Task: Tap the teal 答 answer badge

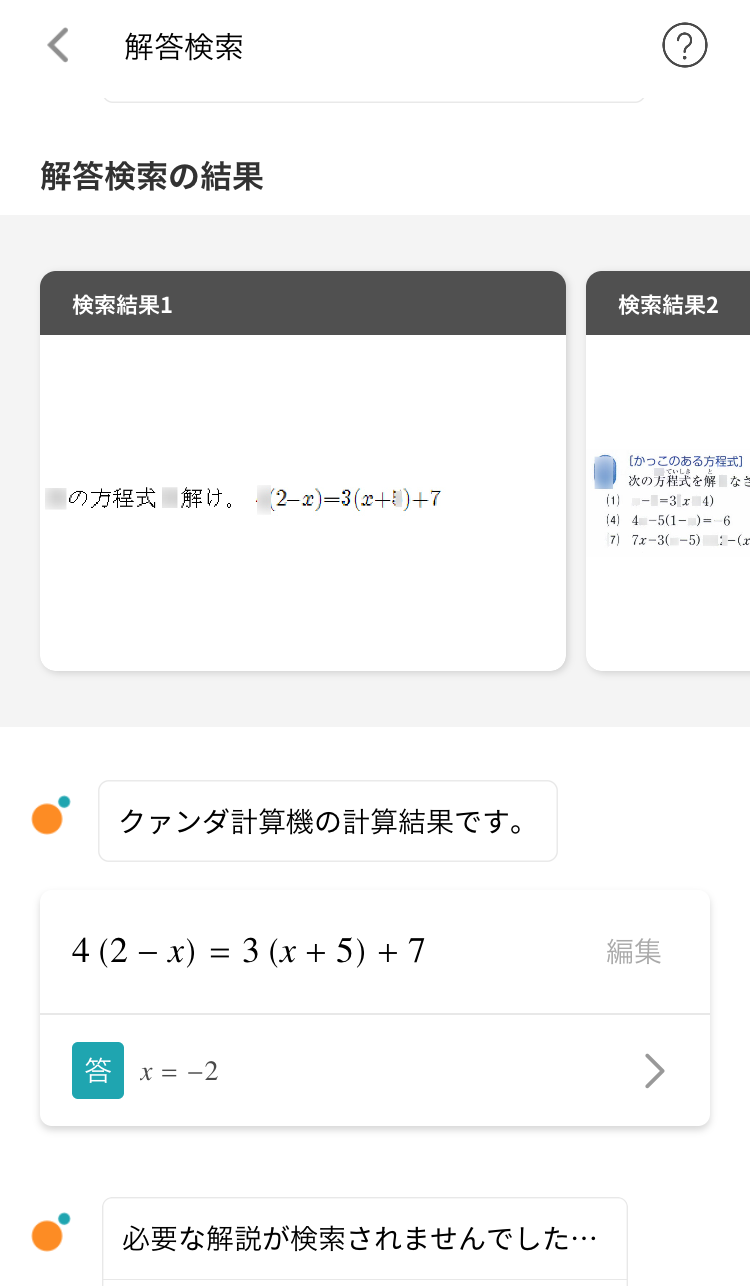Action: tap(98, 1071)
